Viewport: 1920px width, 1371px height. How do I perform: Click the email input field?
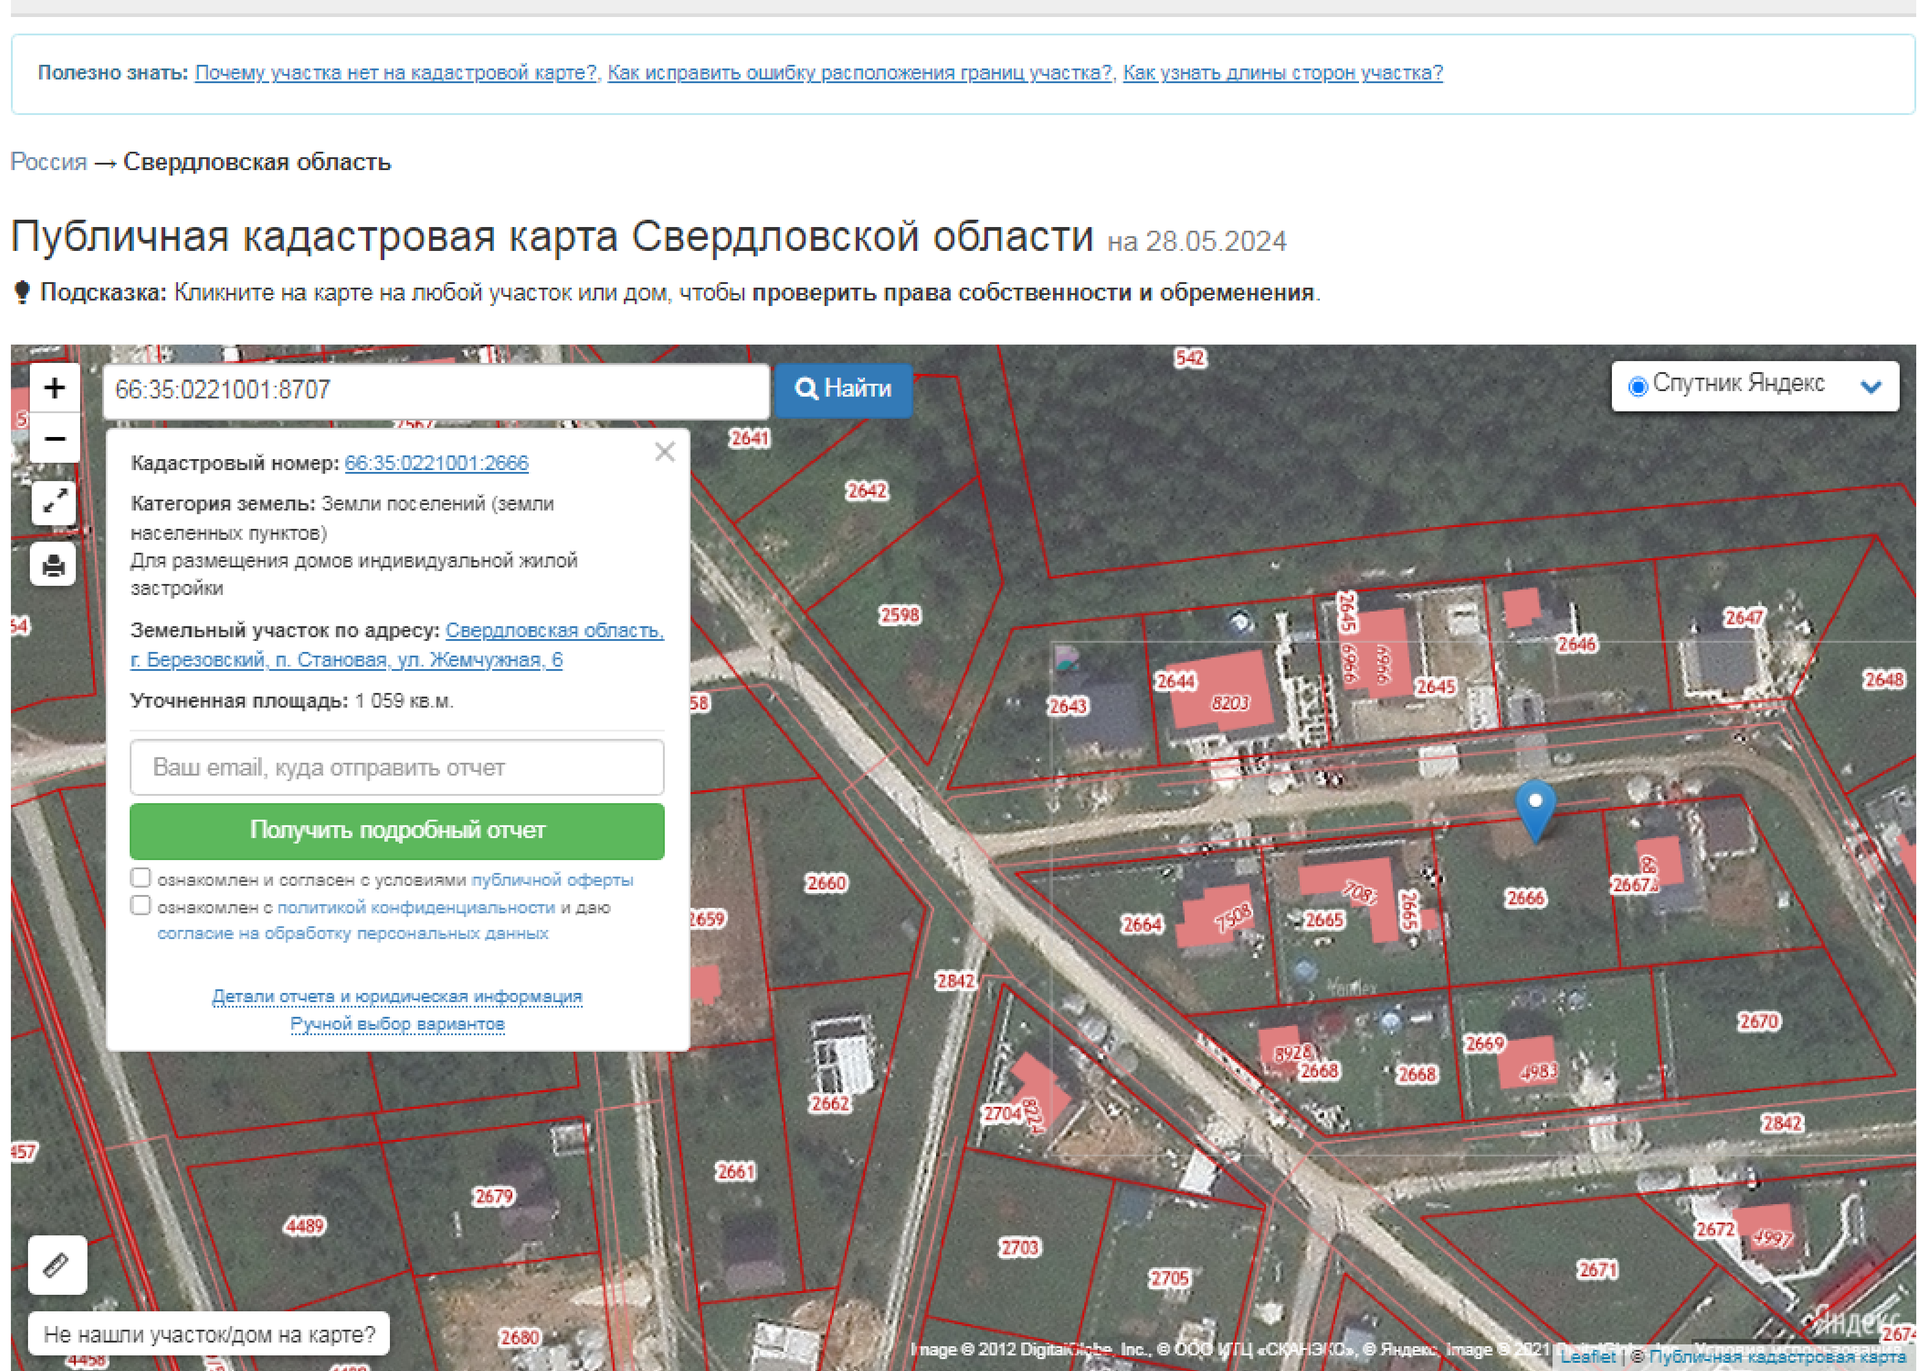(397, 767)
